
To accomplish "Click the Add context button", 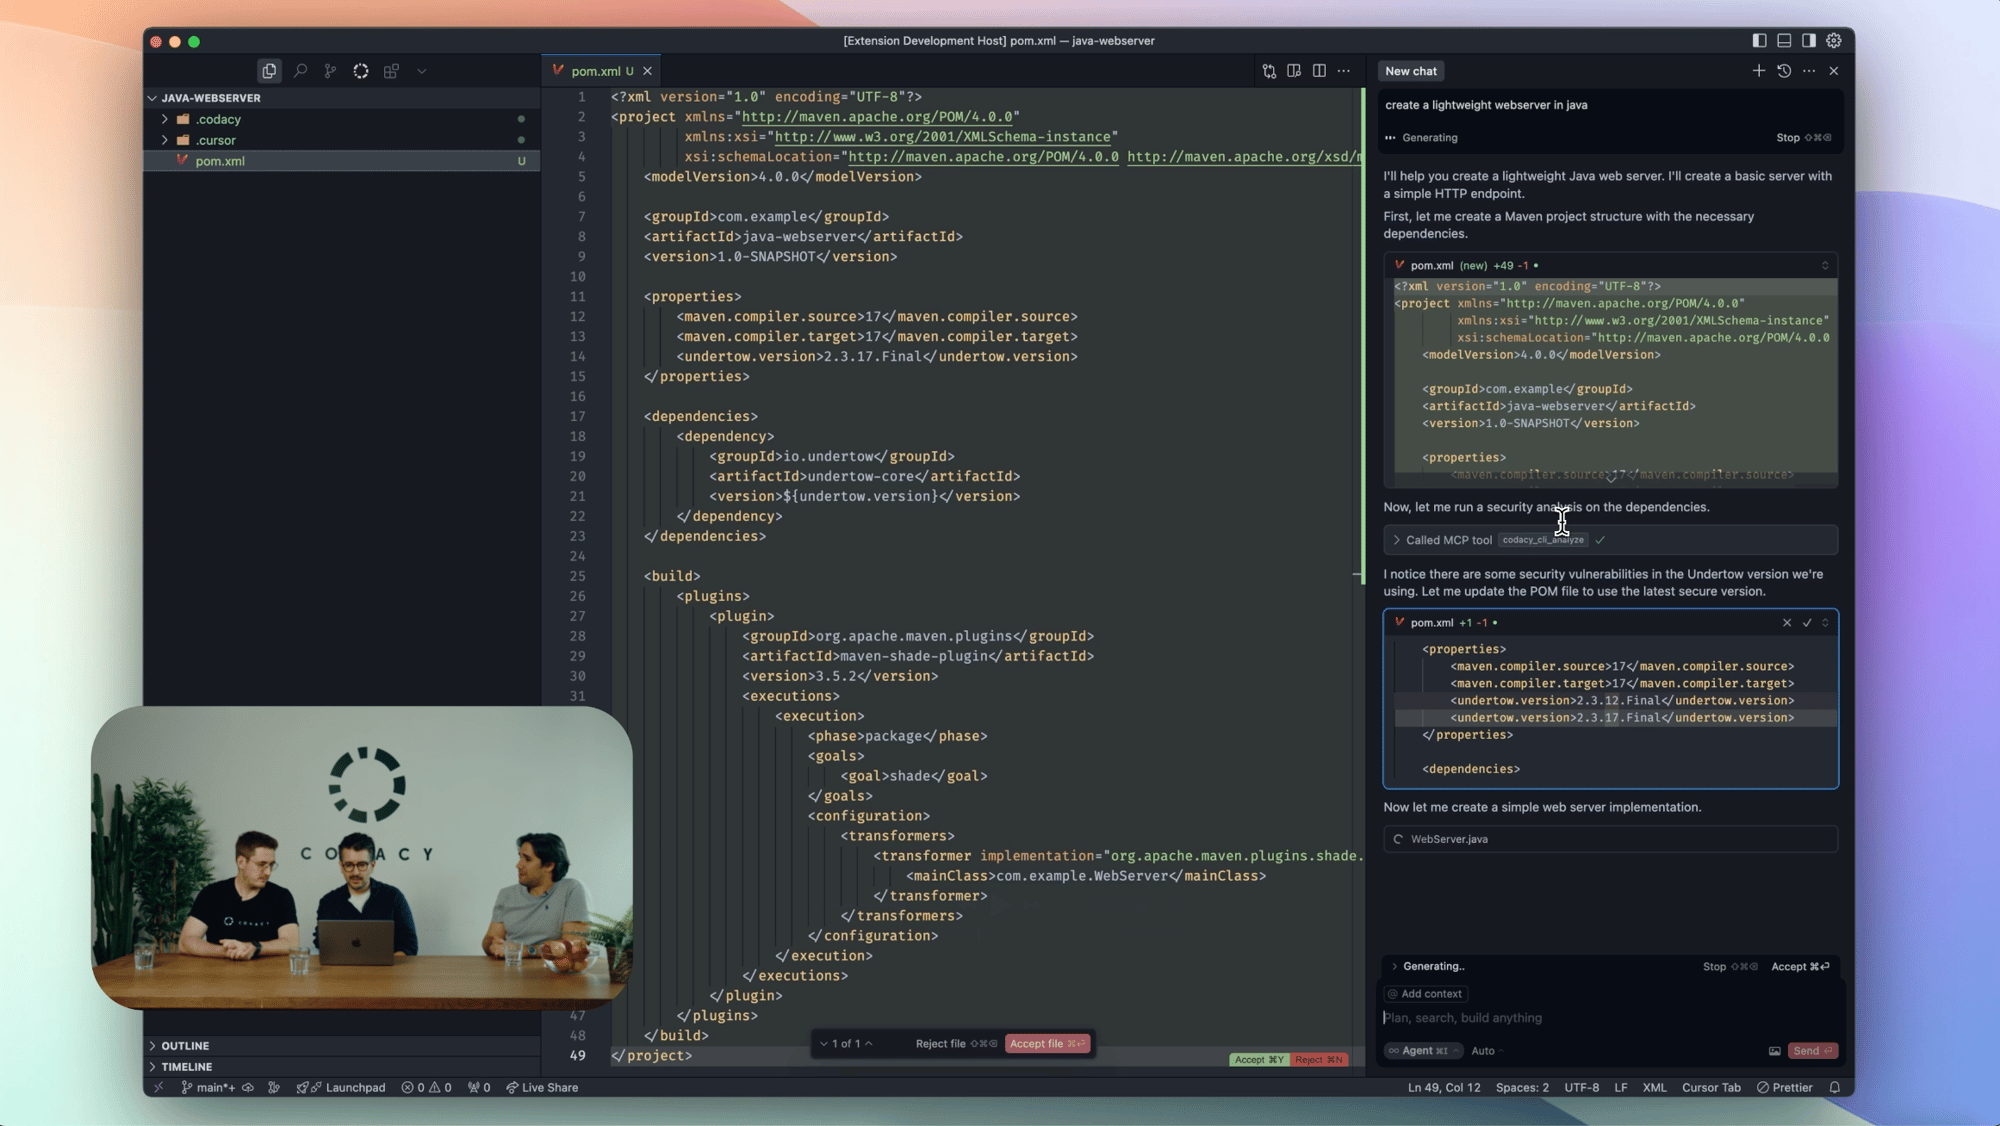I will tap(1425, 994).
